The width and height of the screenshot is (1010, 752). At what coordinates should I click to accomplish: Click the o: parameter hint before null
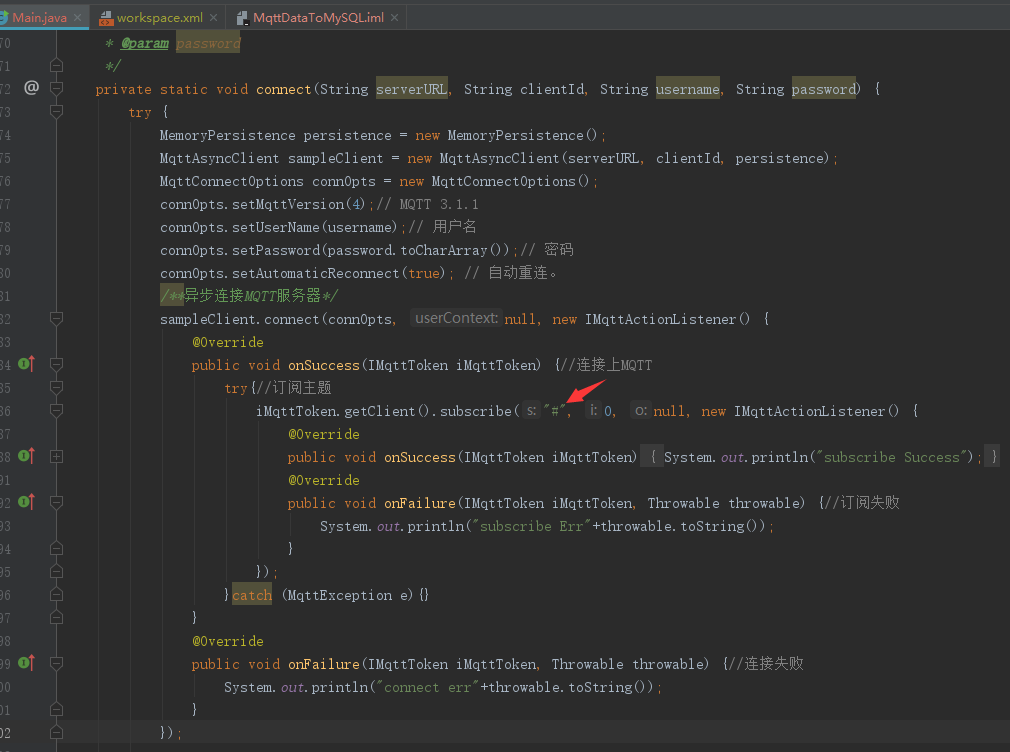click(640, 410)
